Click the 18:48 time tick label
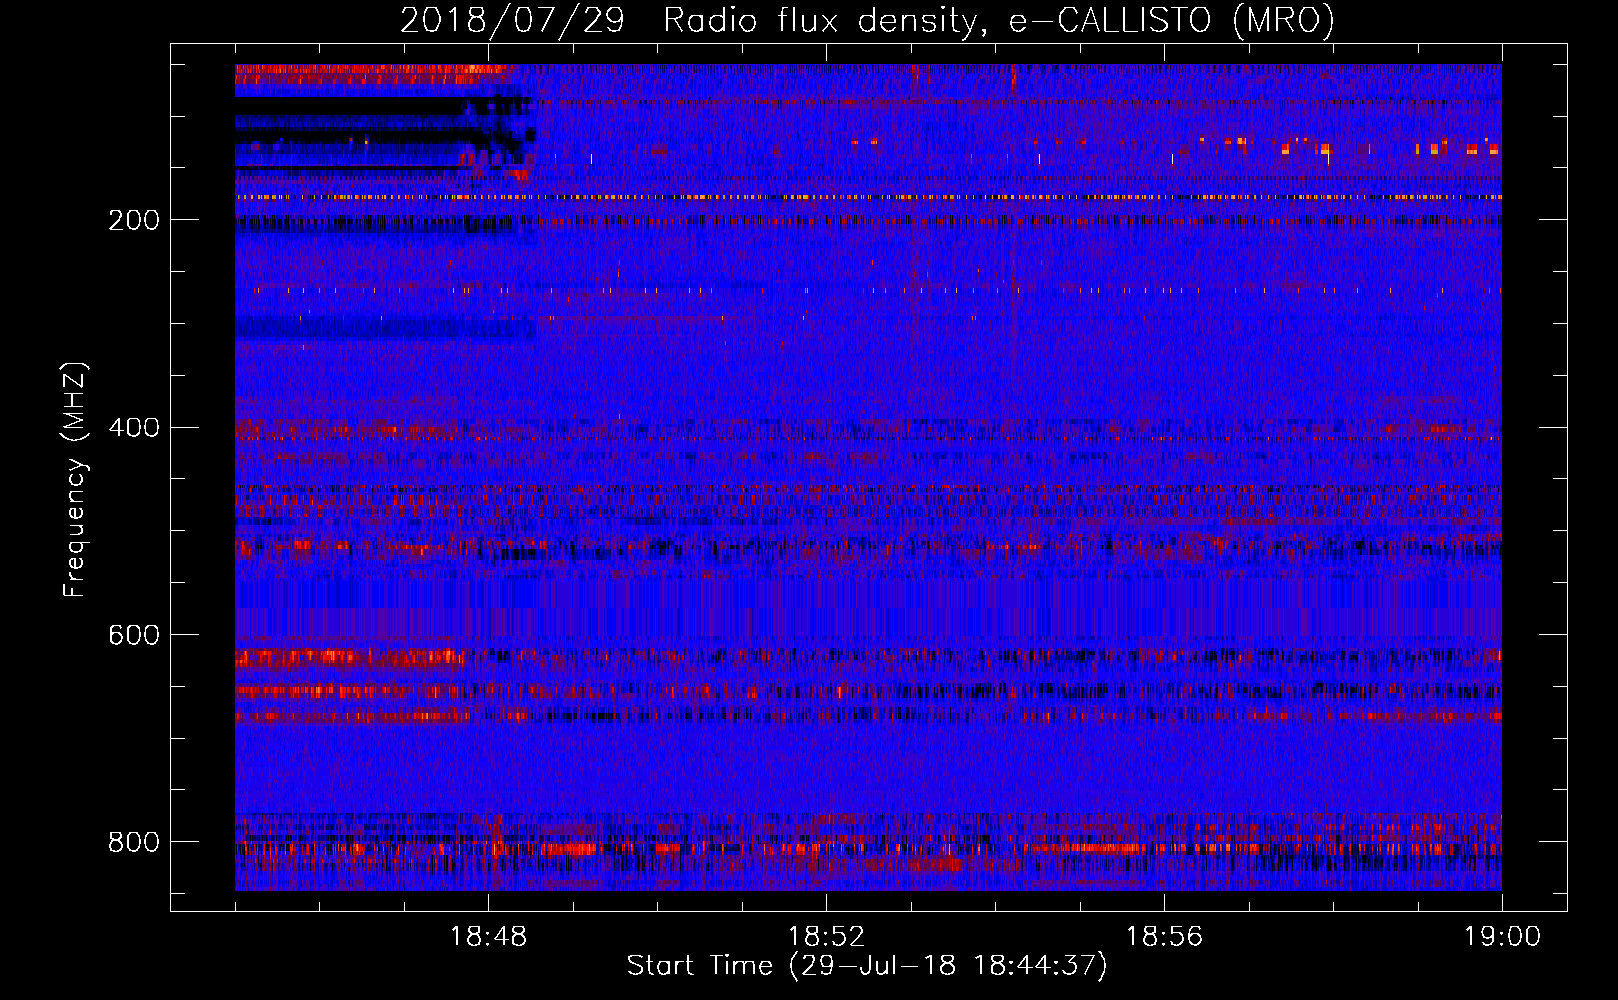 (488, 937)
